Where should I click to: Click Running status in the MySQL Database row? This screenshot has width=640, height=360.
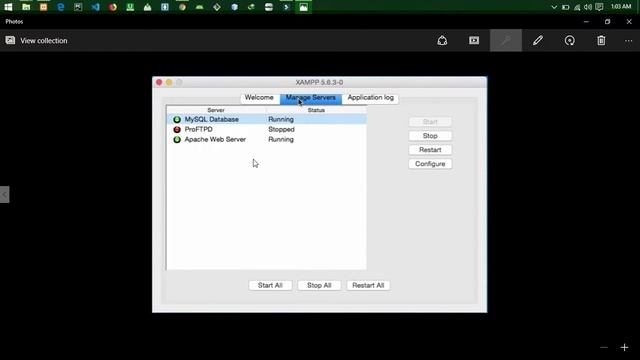[x=281, y=119]
